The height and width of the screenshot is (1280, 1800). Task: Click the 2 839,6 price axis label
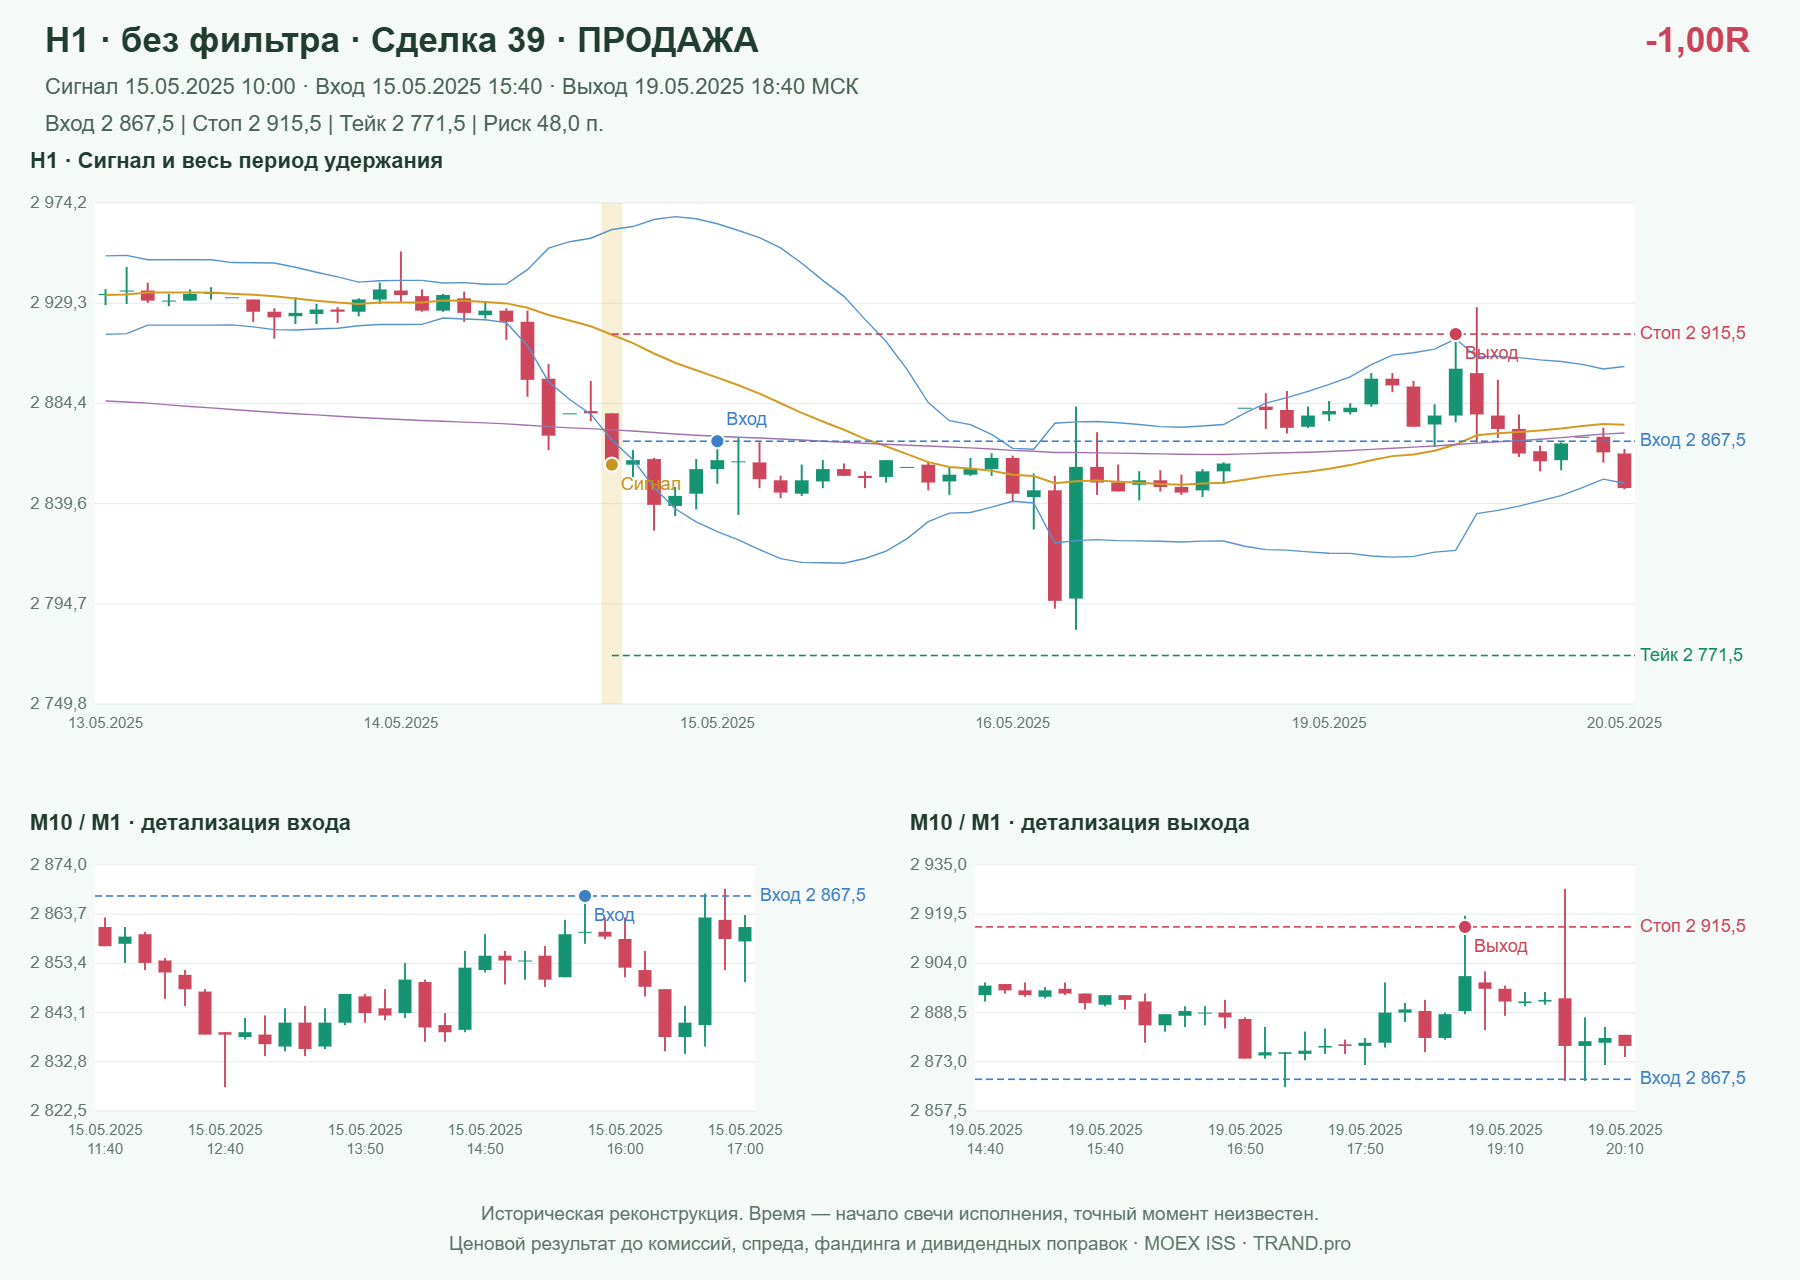coord(58,503)
